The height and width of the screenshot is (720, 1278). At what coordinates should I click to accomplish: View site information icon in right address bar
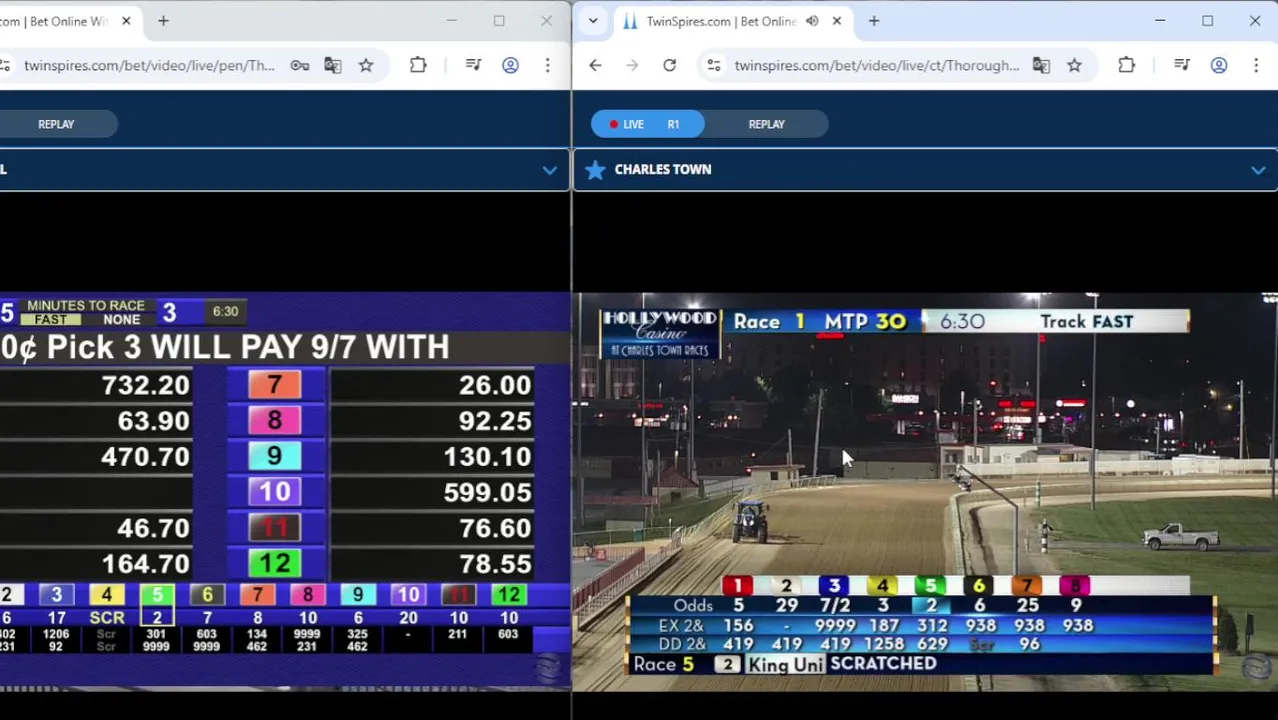click(713, 65)
